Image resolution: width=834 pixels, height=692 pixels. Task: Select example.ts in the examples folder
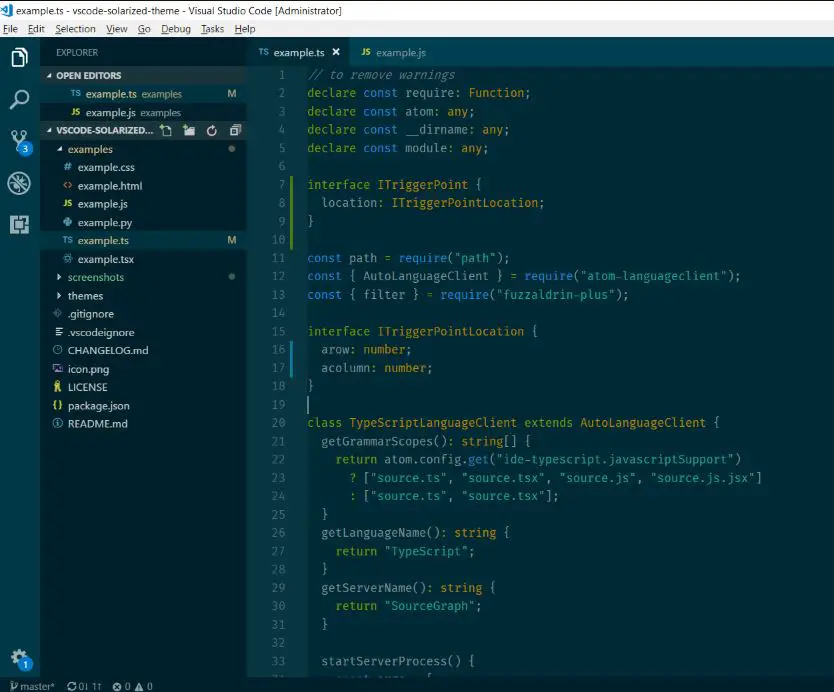point(143,240)
